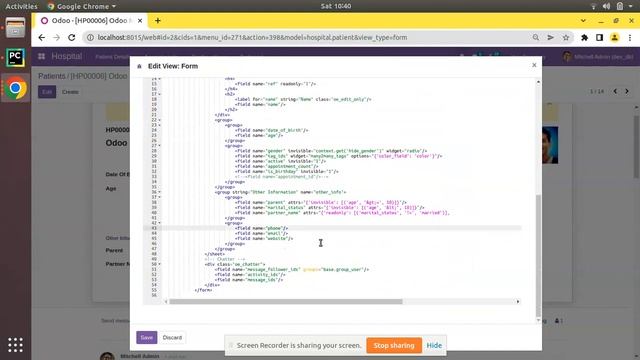Image resolution: width=640 pixels, height=360 pixels.
Task: Click the Hospital app title
Action: 67,56
